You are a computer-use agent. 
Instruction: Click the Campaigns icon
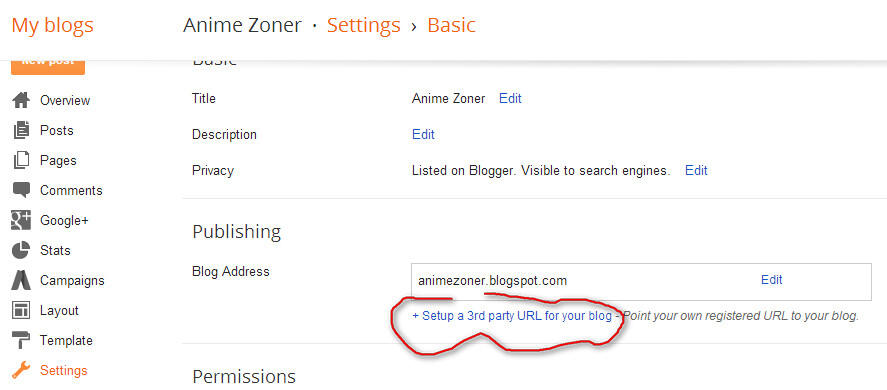[x=21, y=280]
